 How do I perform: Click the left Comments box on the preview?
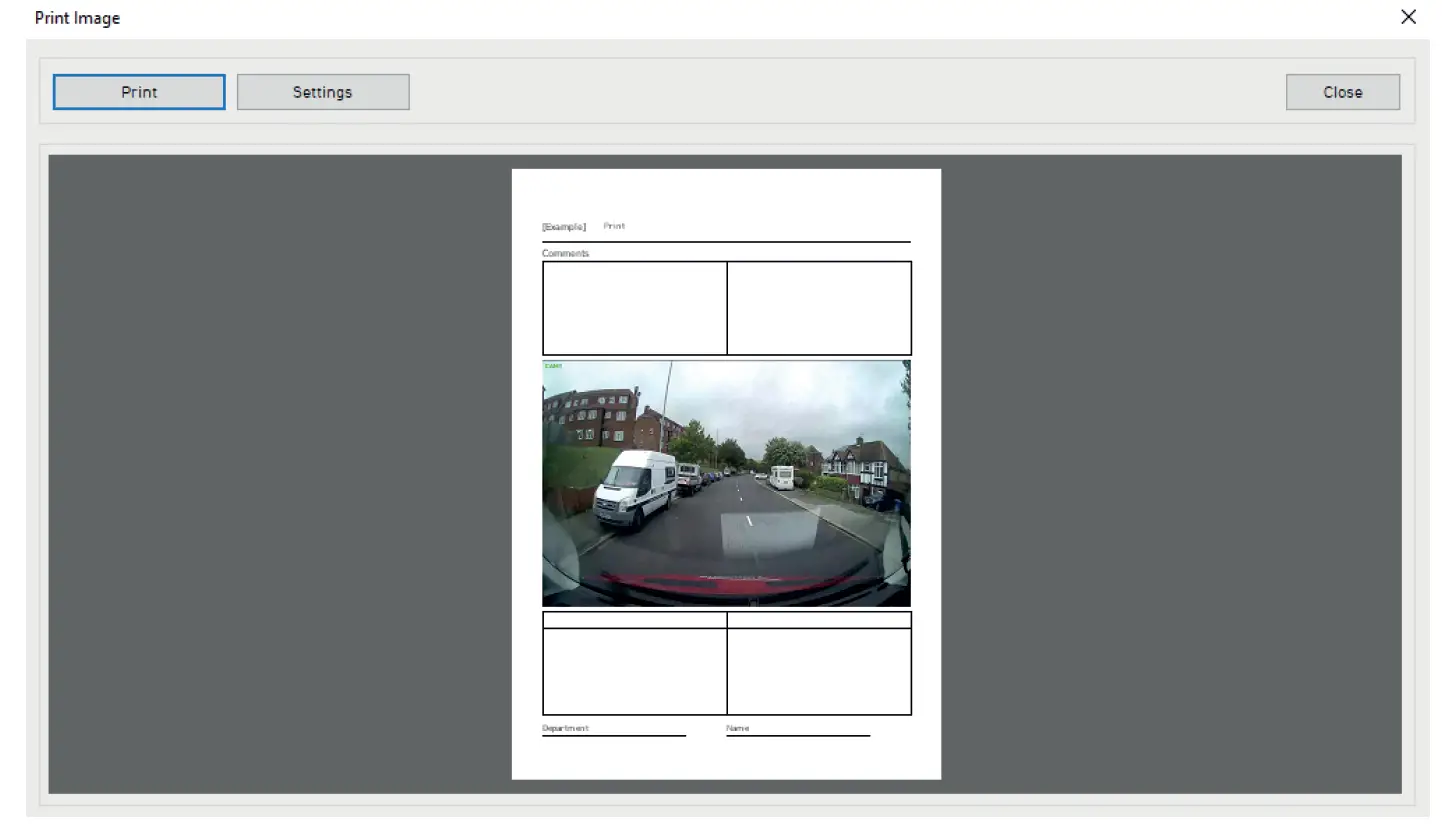[634, 308]
